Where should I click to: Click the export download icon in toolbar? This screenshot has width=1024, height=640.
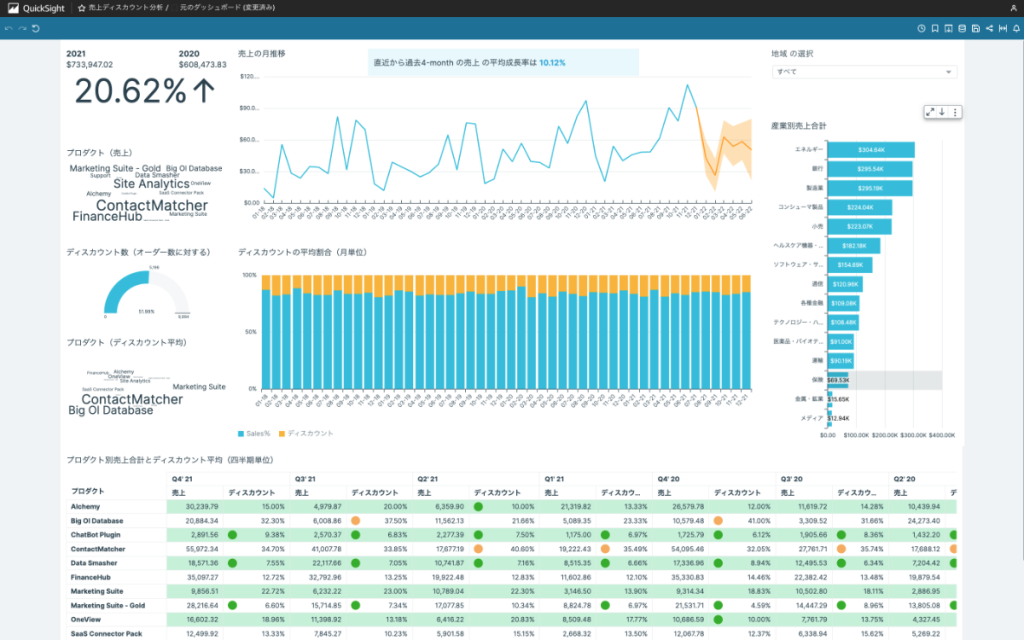point(948,29)
